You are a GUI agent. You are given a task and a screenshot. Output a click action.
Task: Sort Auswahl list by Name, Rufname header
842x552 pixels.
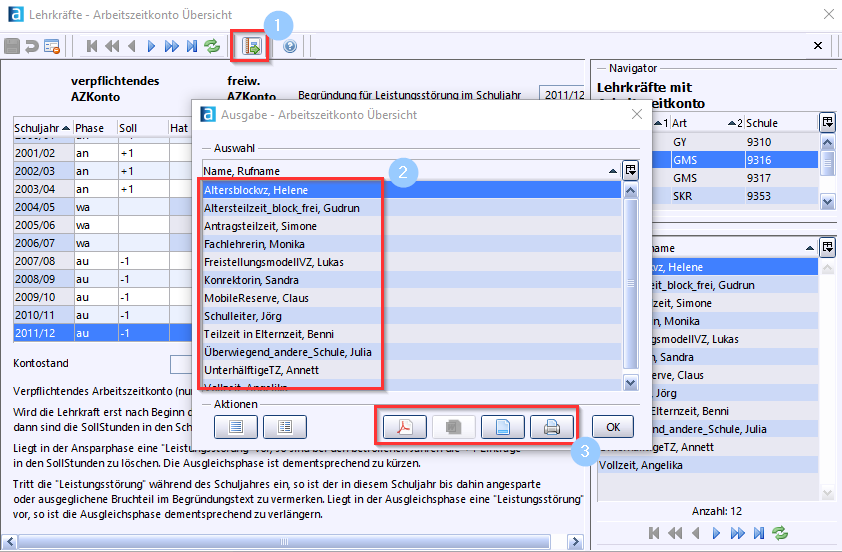[x=411, y=171]
